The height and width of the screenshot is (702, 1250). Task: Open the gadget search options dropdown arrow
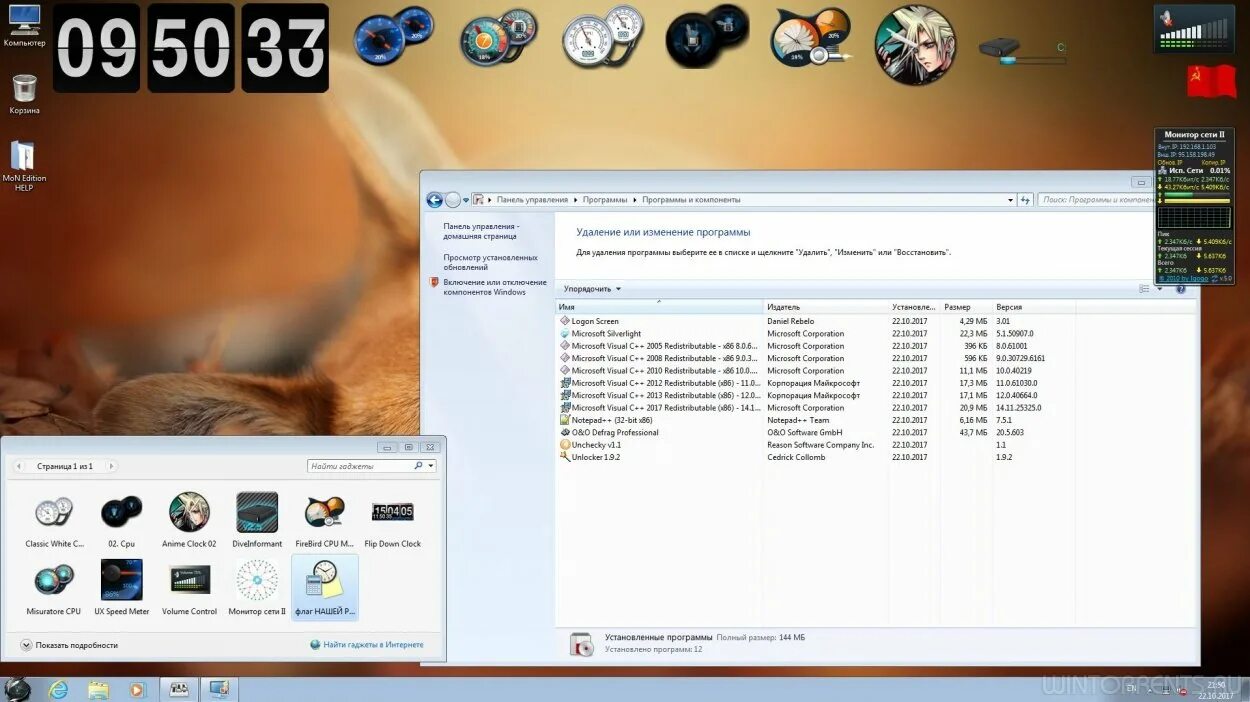tap(431, 466)
